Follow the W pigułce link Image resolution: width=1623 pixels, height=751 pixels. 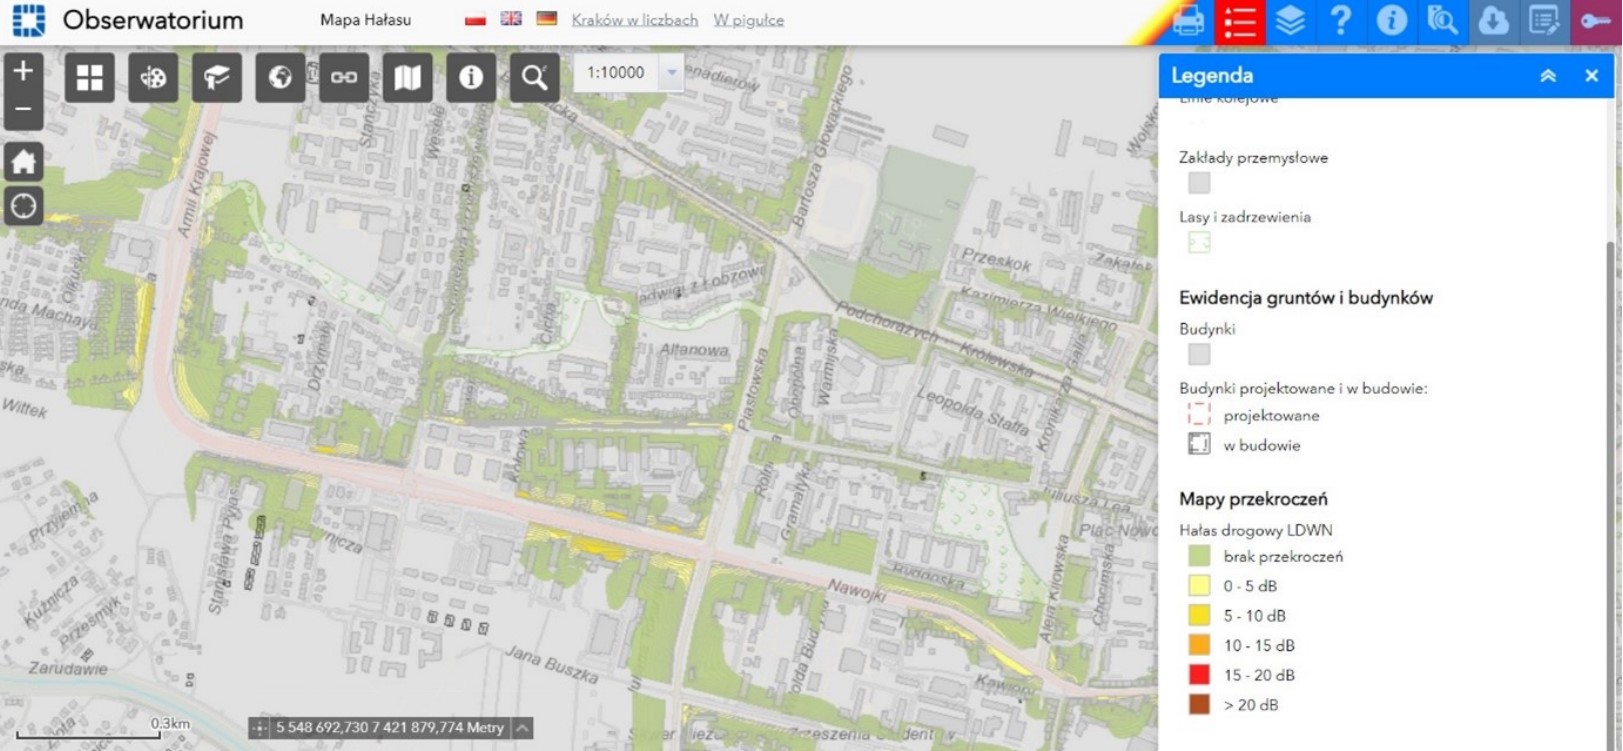748,20
